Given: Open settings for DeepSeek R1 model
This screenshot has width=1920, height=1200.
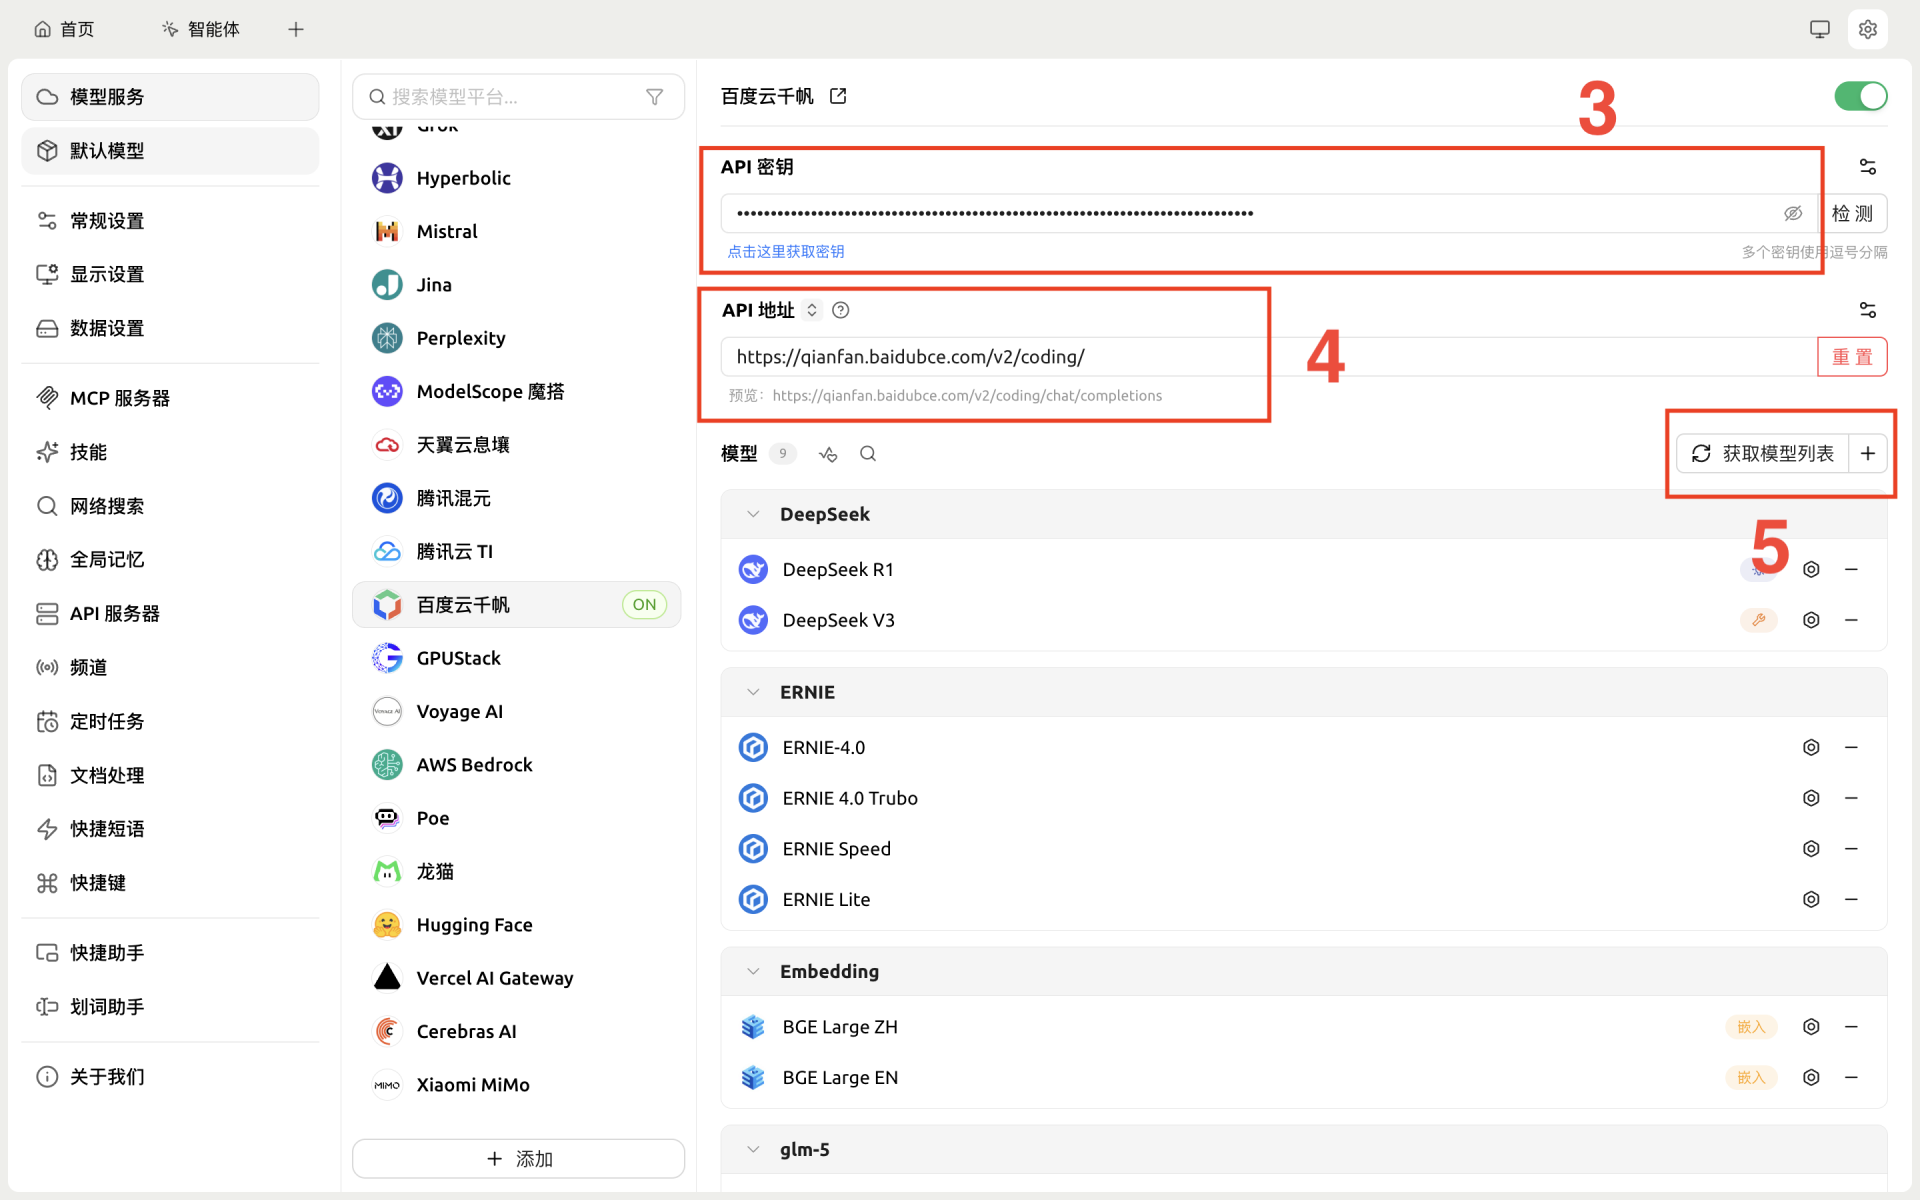Looking at the screenshot, I should click(x=1811, y=569).
